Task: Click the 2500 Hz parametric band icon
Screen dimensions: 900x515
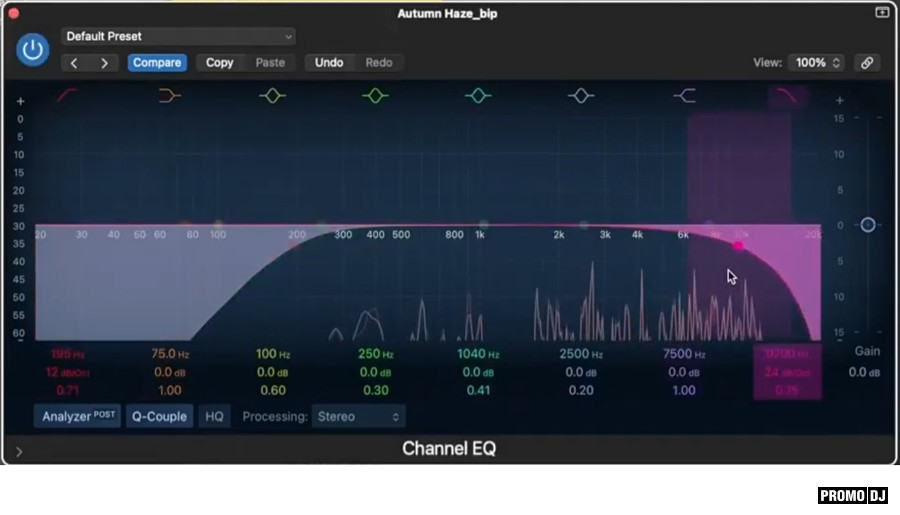Action: point(581,96)
